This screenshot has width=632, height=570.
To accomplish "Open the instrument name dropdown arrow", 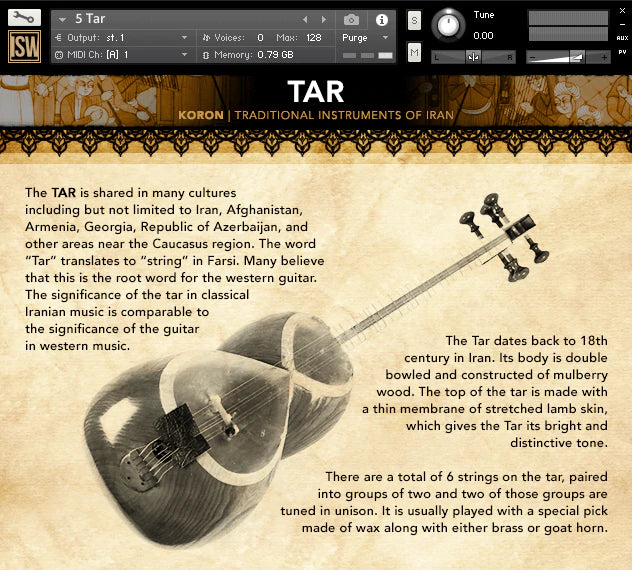I will coord(62,19).
